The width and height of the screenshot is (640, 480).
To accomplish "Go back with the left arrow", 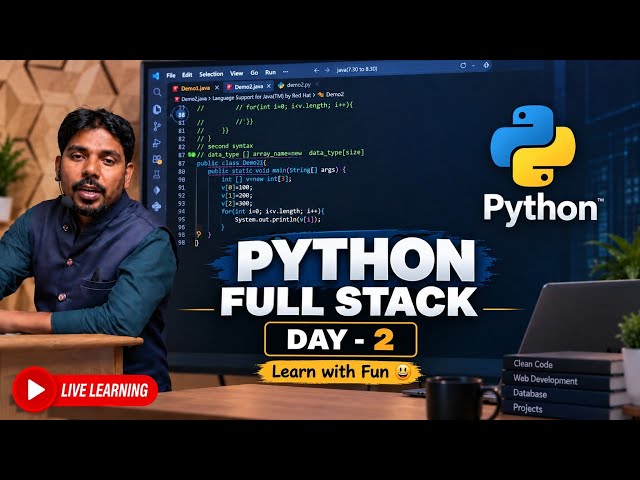I will pyautogui.click(x=316, y=70).
